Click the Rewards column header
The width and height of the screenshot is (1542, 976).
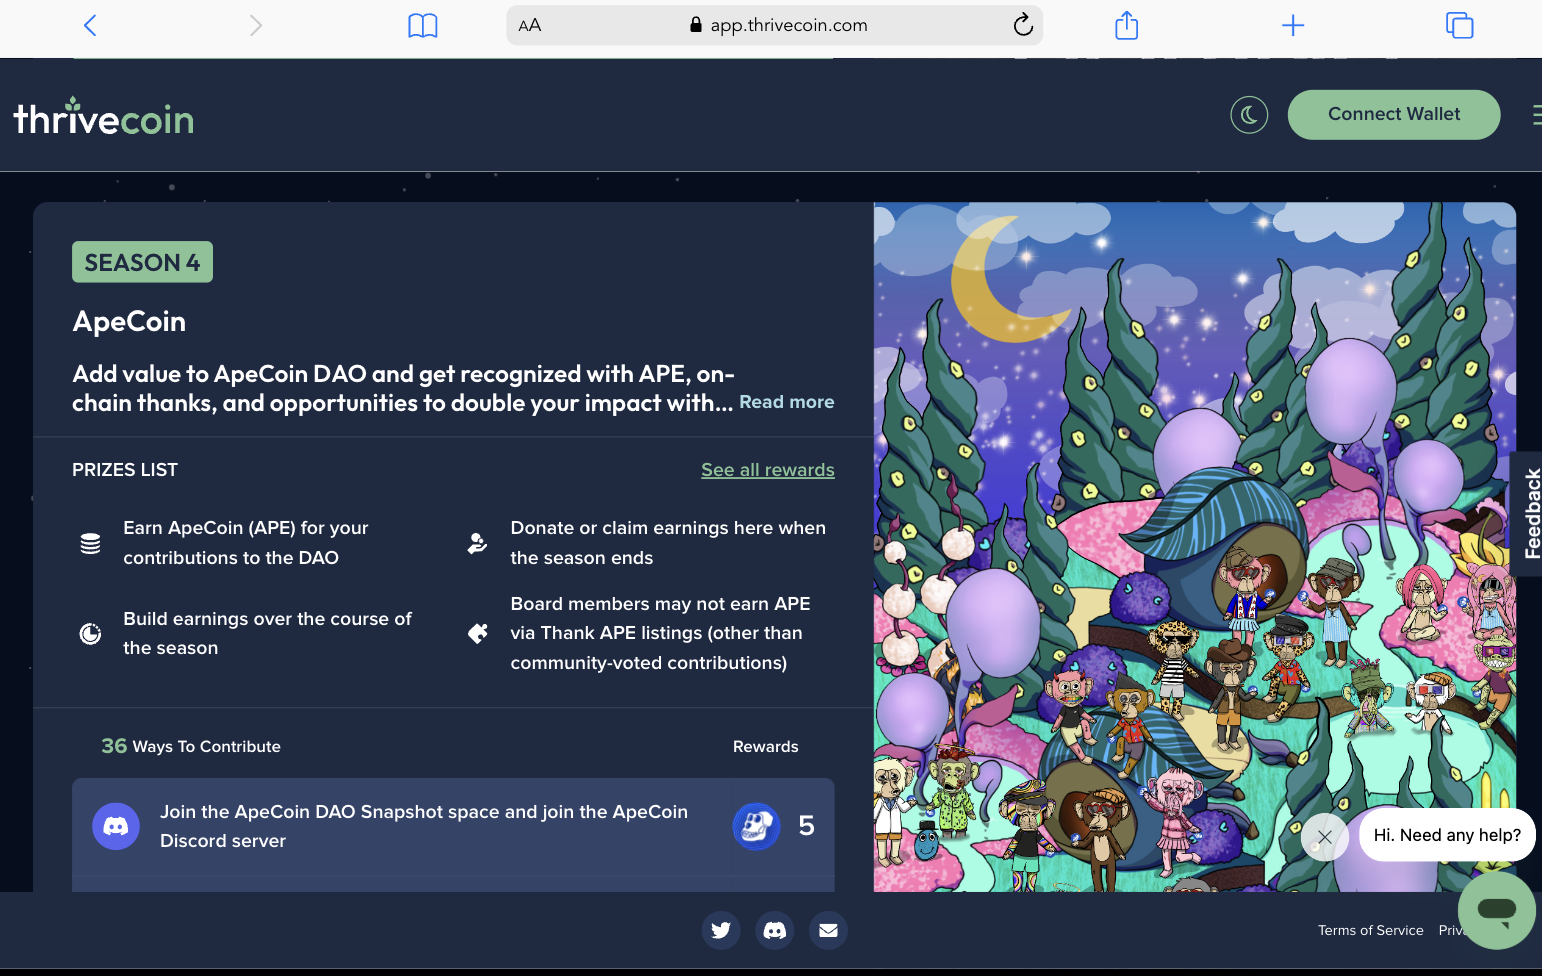coord(766,747)
